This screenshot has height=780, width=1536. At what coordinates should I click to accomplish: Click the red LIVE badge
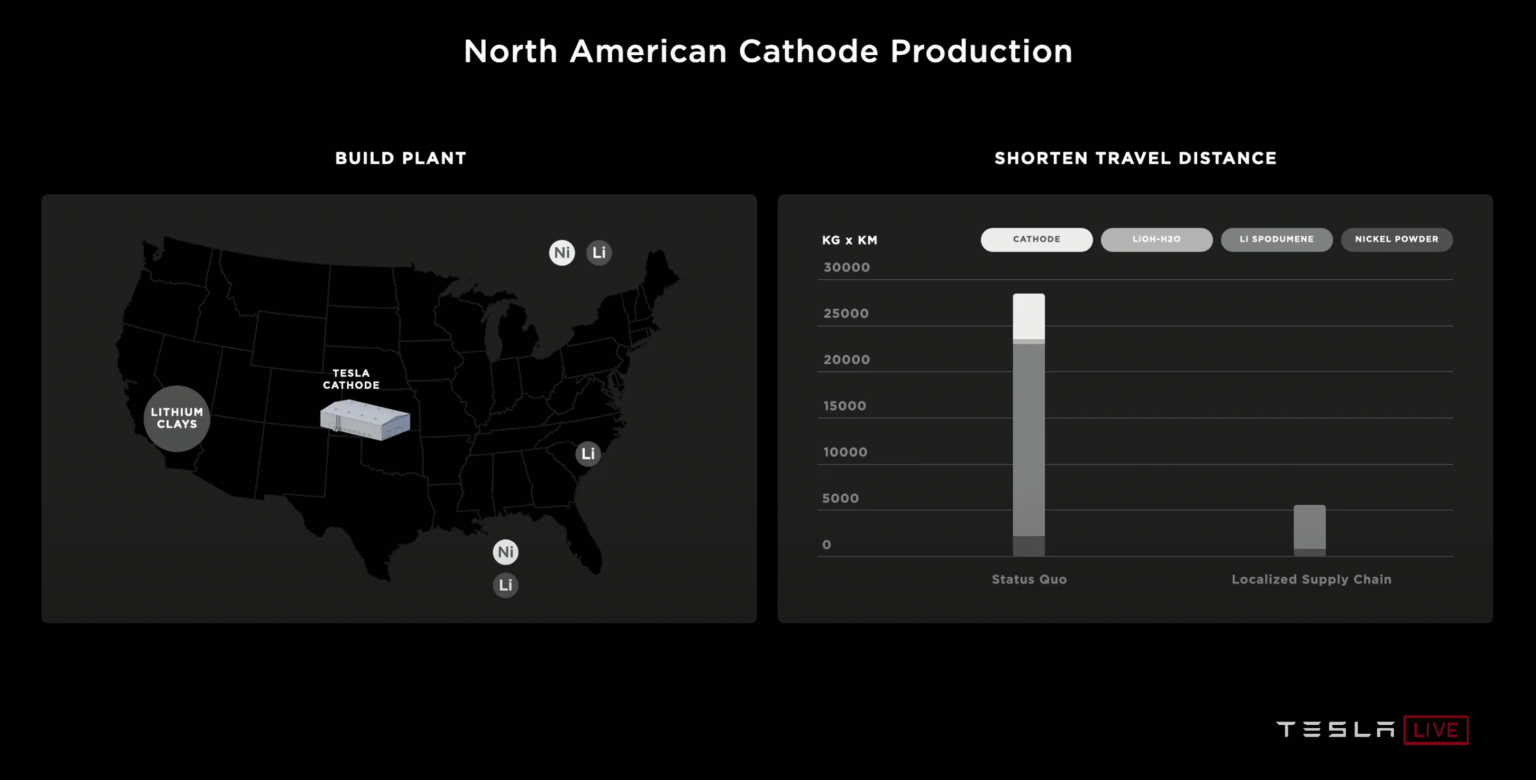tap(1436, 730)
